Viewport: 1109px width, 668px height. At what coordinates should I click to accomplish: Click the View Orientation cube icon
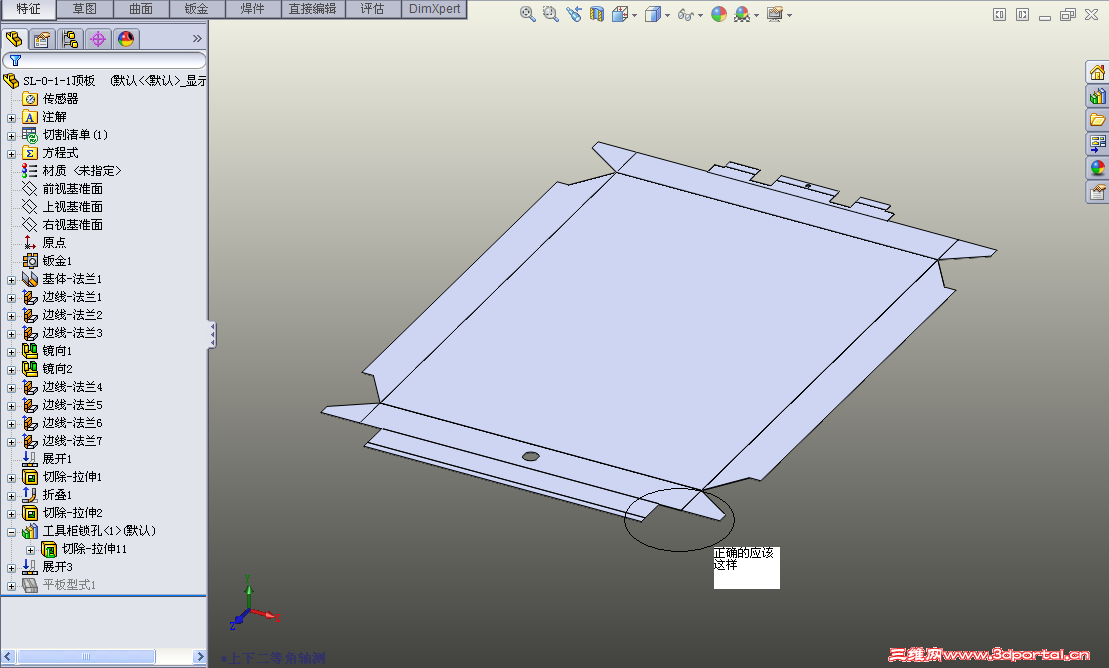coord(620,14)
